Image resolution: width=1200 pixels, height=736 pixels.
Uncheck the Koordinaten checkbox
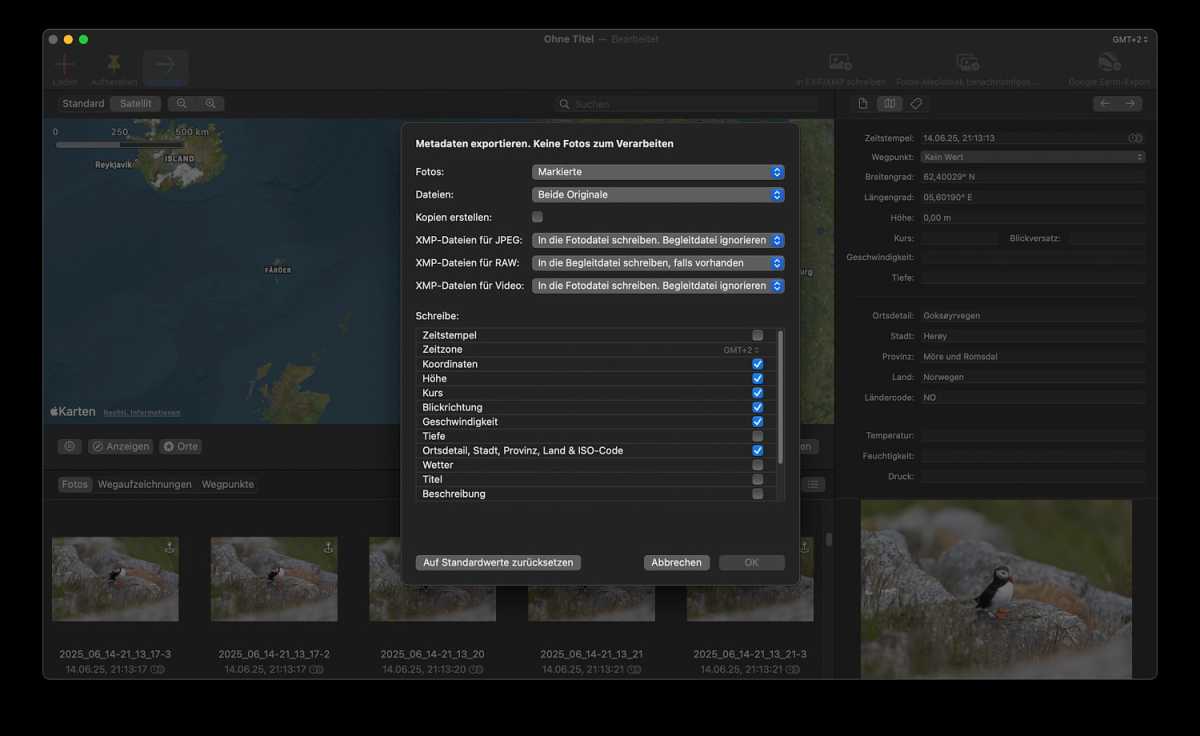point(758,364)
